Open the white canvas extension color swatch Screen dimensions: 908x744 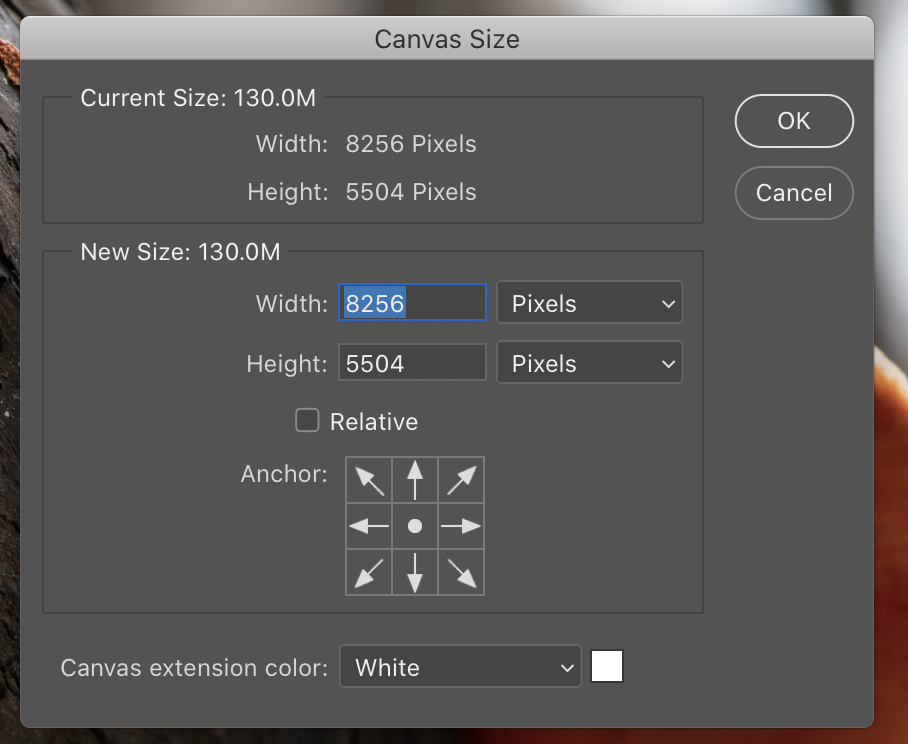tap(607, 666)
